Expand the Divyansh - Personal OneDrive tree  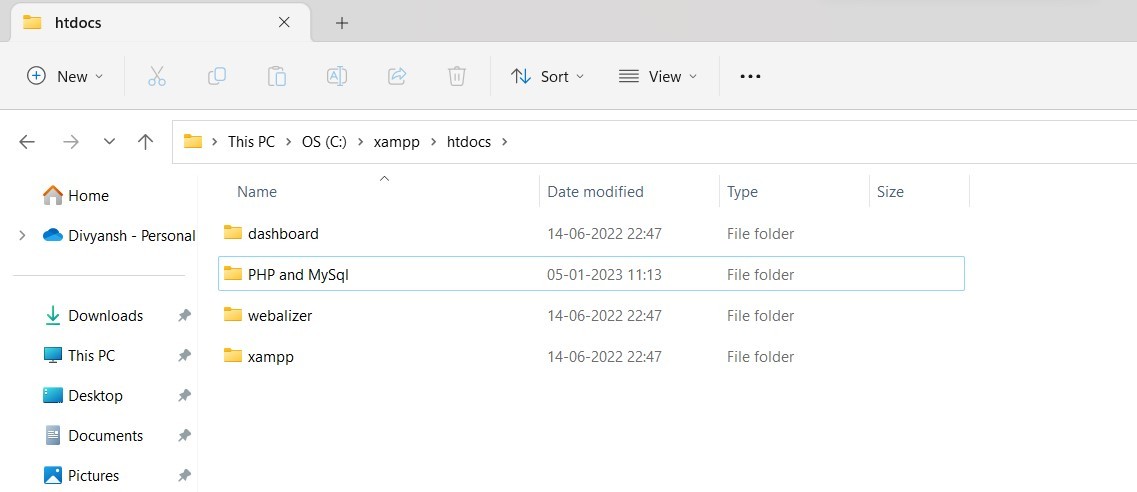(x=22, y=236)
